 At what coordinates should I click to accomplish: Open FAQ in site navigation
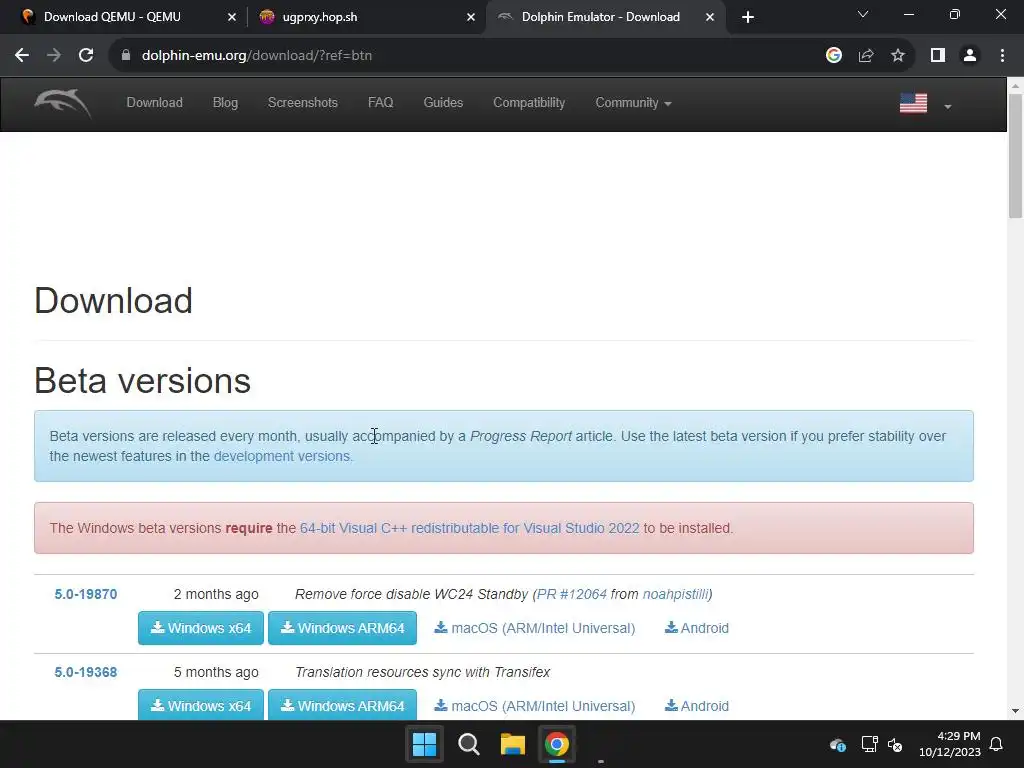pyautogui.click(x=380, y=103)
